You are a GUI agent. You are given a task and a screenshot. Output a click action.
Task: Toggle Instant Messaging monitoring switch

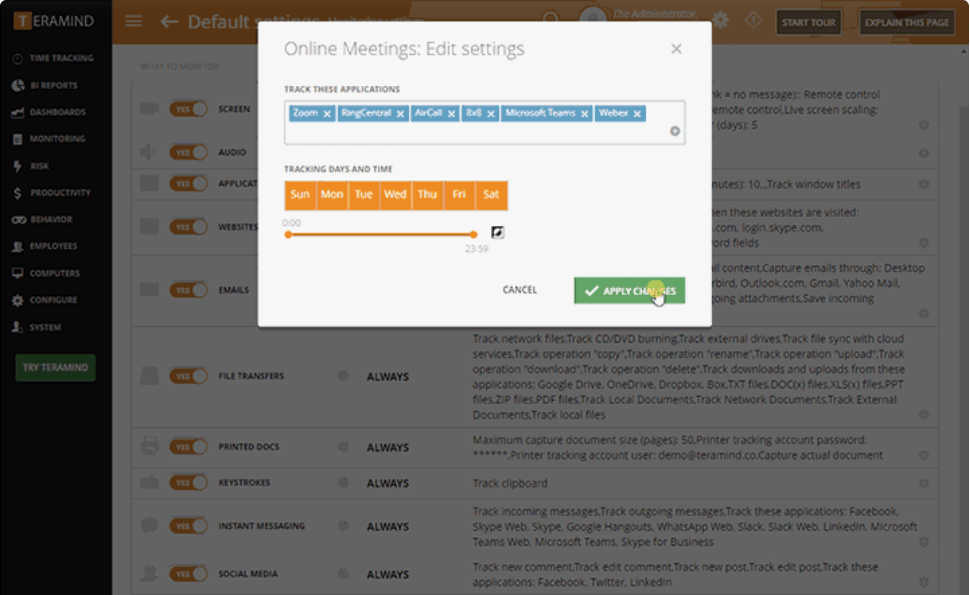point(188,526)
